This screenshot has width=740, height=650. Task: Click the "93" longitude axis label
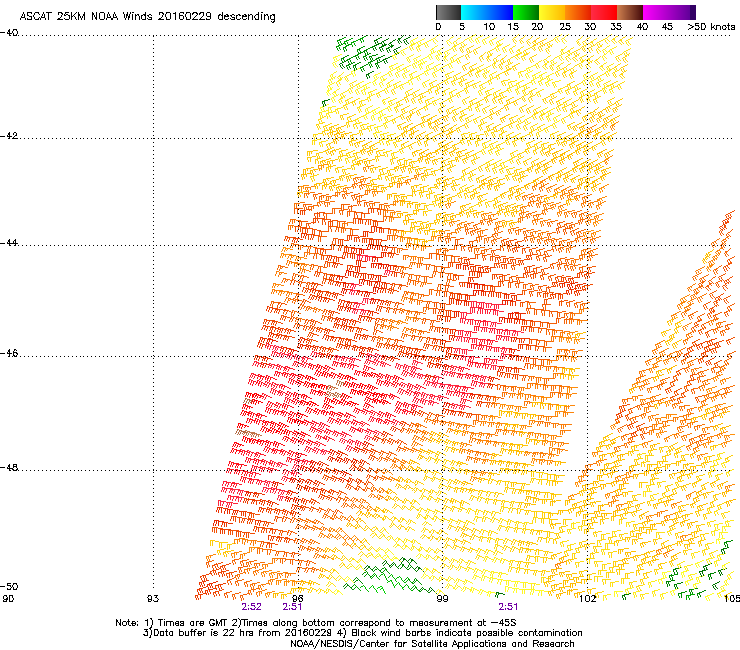(x=153, y=599)
